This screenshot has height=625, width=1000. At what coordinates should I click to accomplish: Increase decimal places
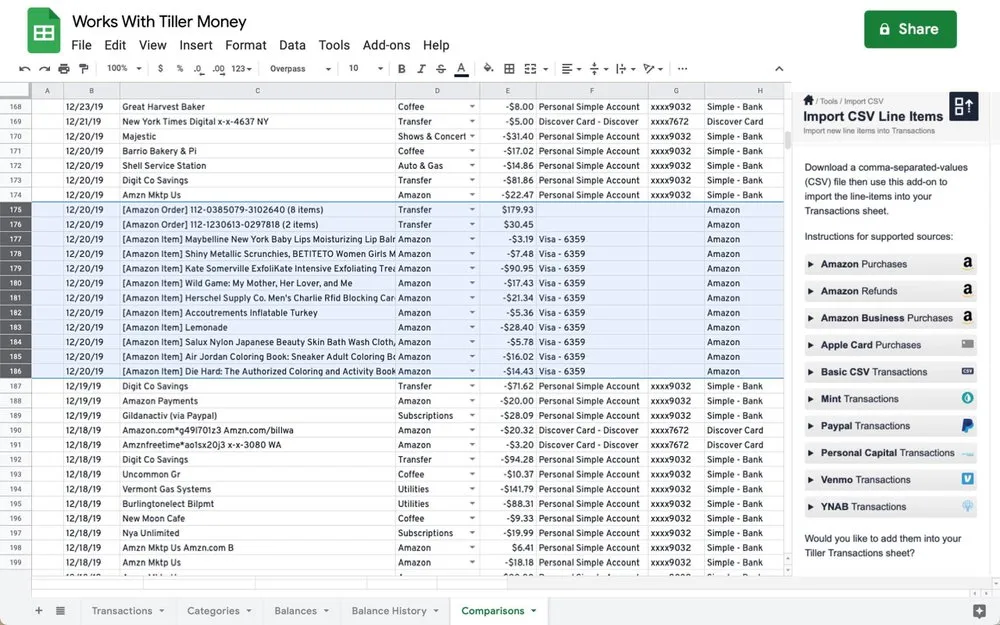(x=218, y=69)
